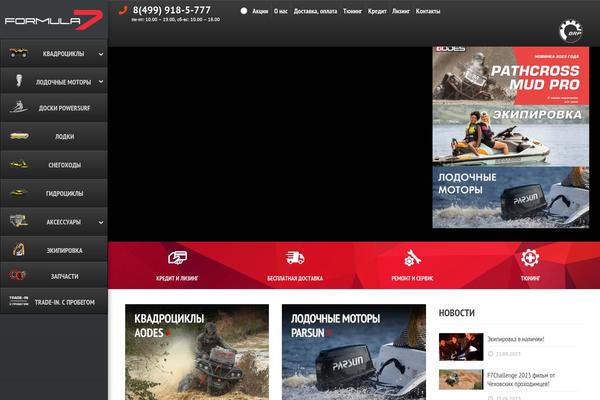Image resolution: width=600 pixels, height=400 pixels.
Task: Call the phone number 8(499) 918-5-777
Action: (171, 10)
